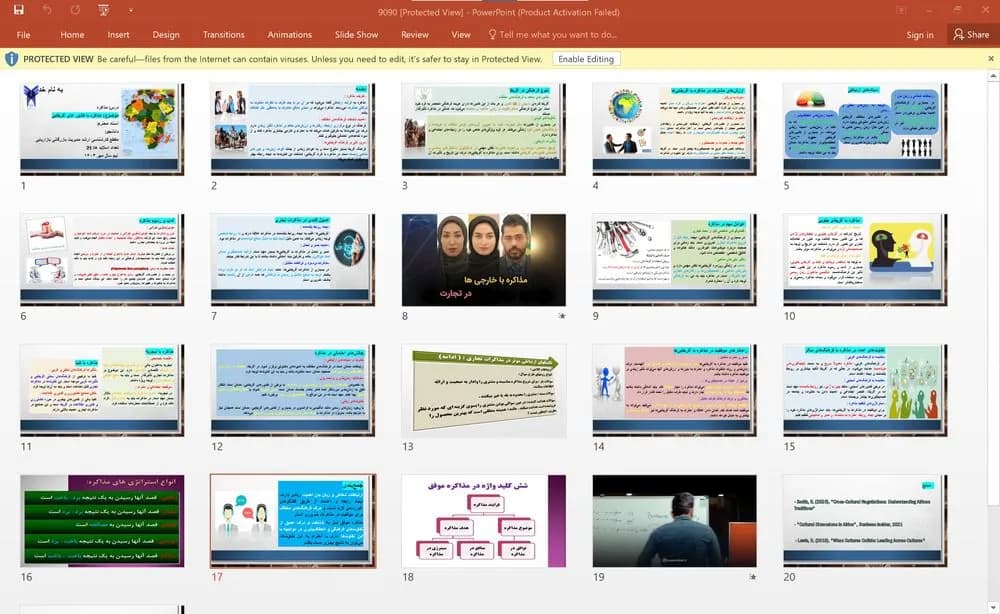Click the Redo icon in the title bar
Image resolution: width=1000 pixels, height=614 pixels.
[75, 10]
